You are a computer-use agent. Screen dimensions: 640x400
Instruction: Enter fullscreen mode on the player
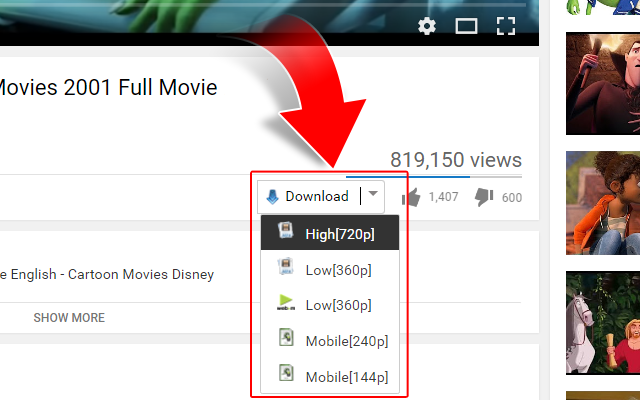[506, 27]
